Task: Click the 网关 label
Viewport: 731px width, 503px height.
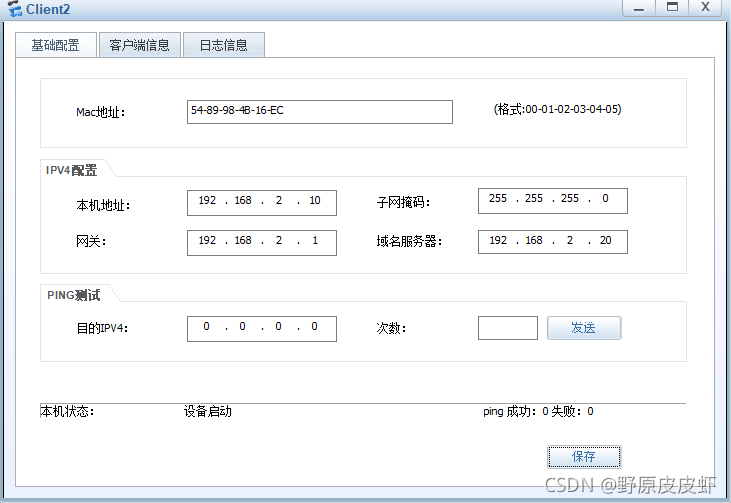Action: [91, 241]
